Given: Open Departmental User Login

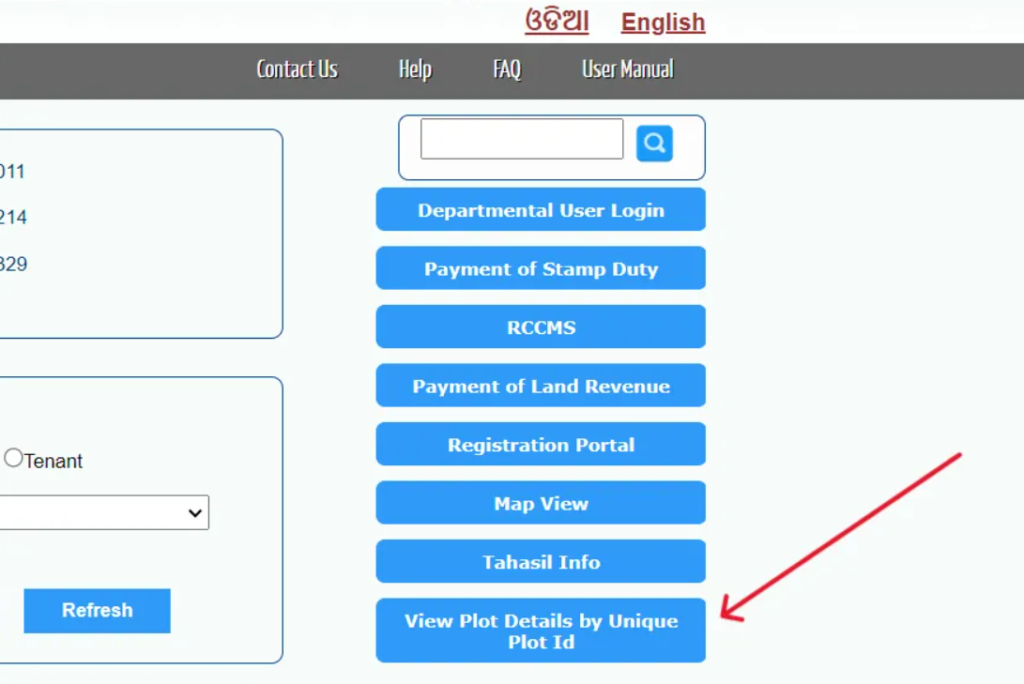Looking at the screenshot, I should pyautogui.click(x=540, y=210).
